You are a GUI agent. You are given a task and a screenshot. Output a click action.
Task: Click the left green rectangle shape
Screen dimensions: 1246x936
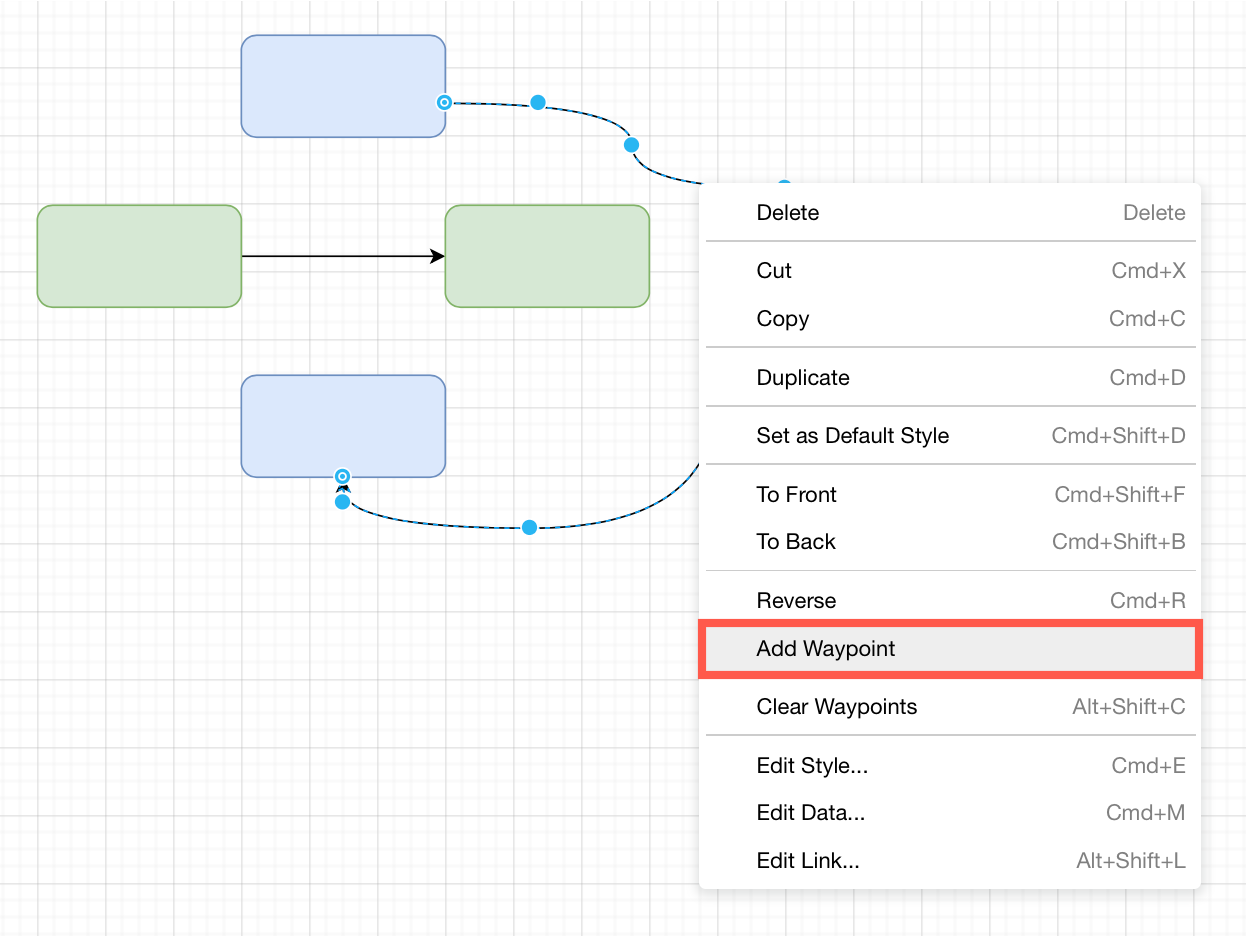click(138, 256)
